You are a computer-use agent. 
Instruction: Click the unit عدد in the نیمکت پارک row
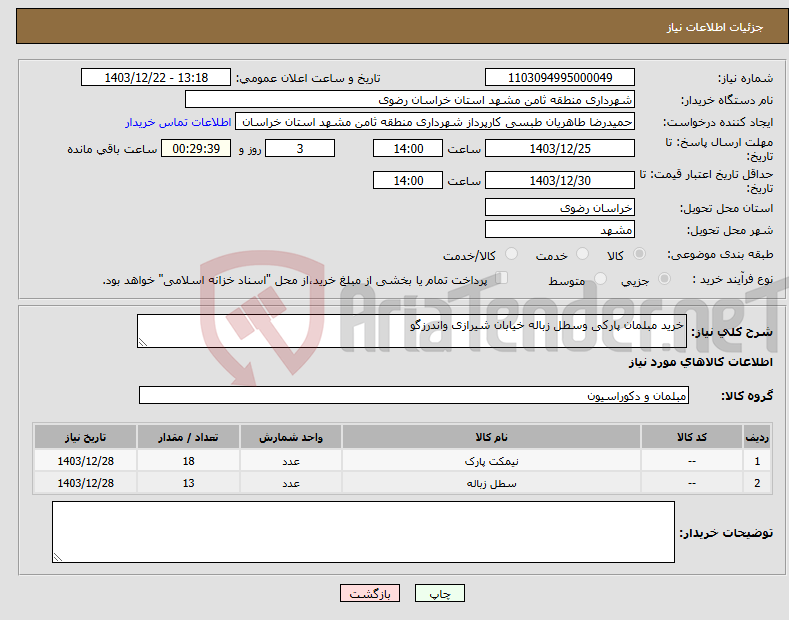(291, 461)
